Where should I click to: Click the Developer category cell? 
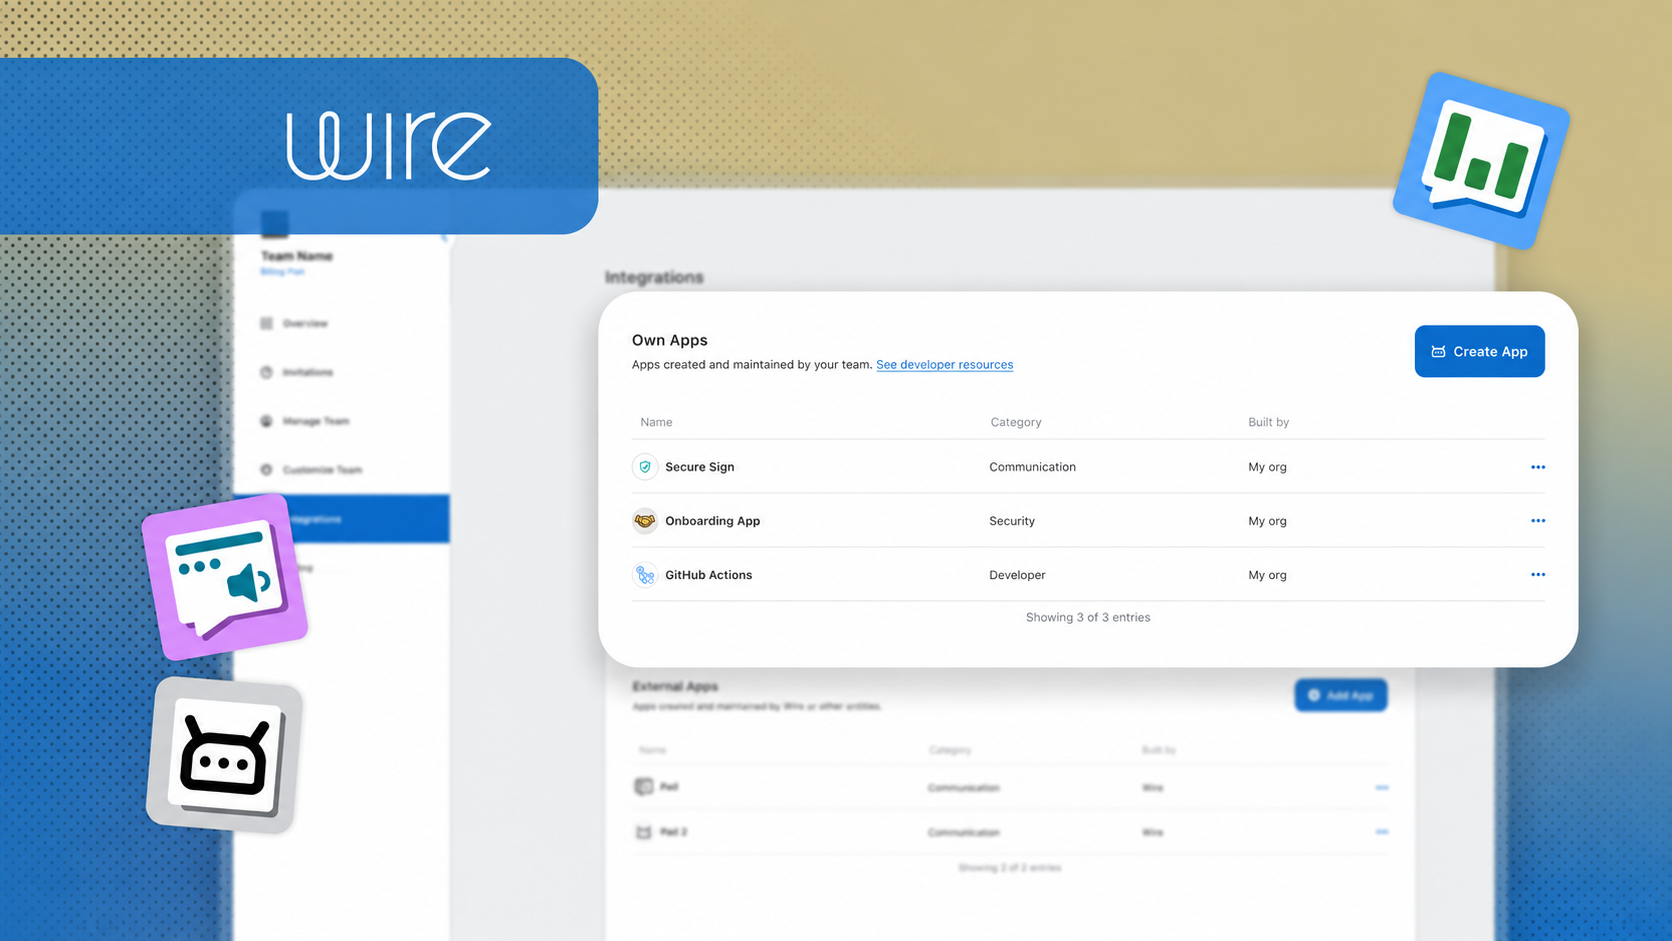tap(1017, 575)
